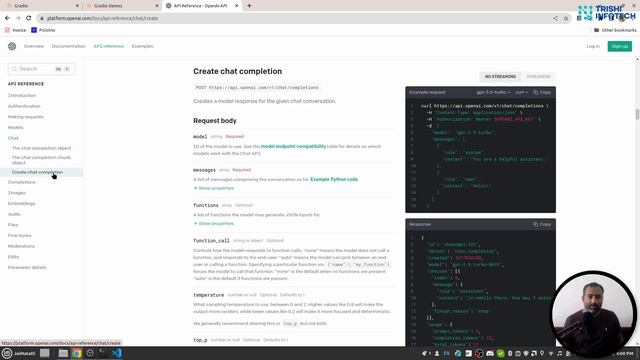This screenshot has width=640, height=360.
Task: Switch to the Gradio browser tab
Action: [41, 6]
